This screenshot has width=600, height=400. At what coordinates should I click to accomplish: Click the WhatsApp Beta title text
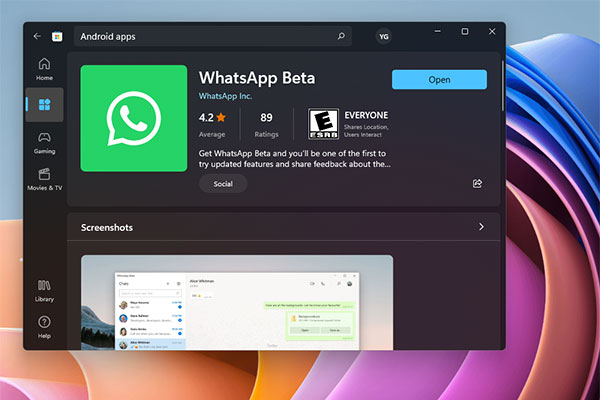coord(257,78)
